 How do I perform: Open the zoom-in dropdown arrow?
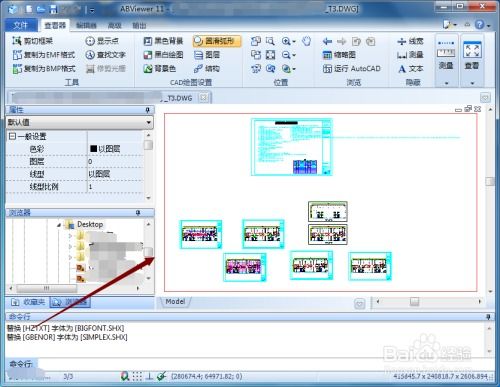pyautogui.click(x=294, y=41)
